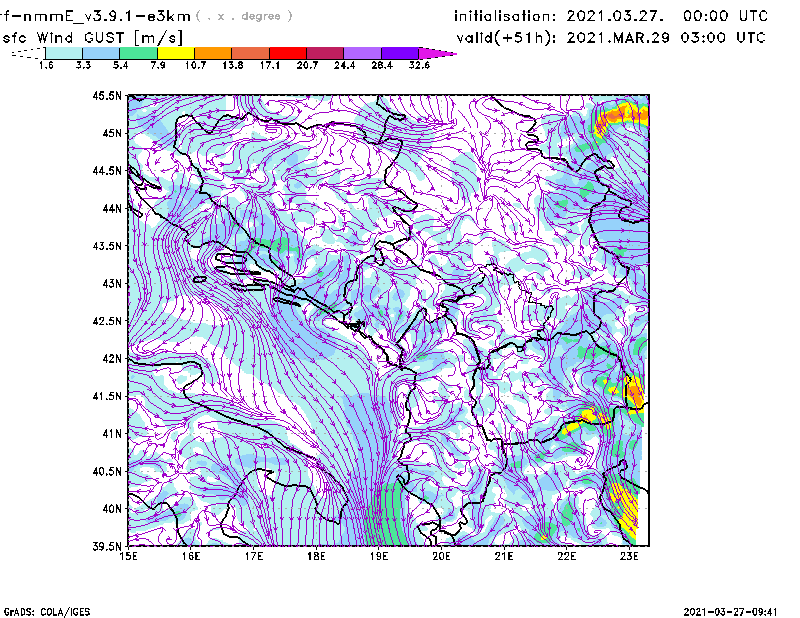The image size is (800, 618).
Task: Click the dashed white start of legend
Action: (x=28, y=53)
